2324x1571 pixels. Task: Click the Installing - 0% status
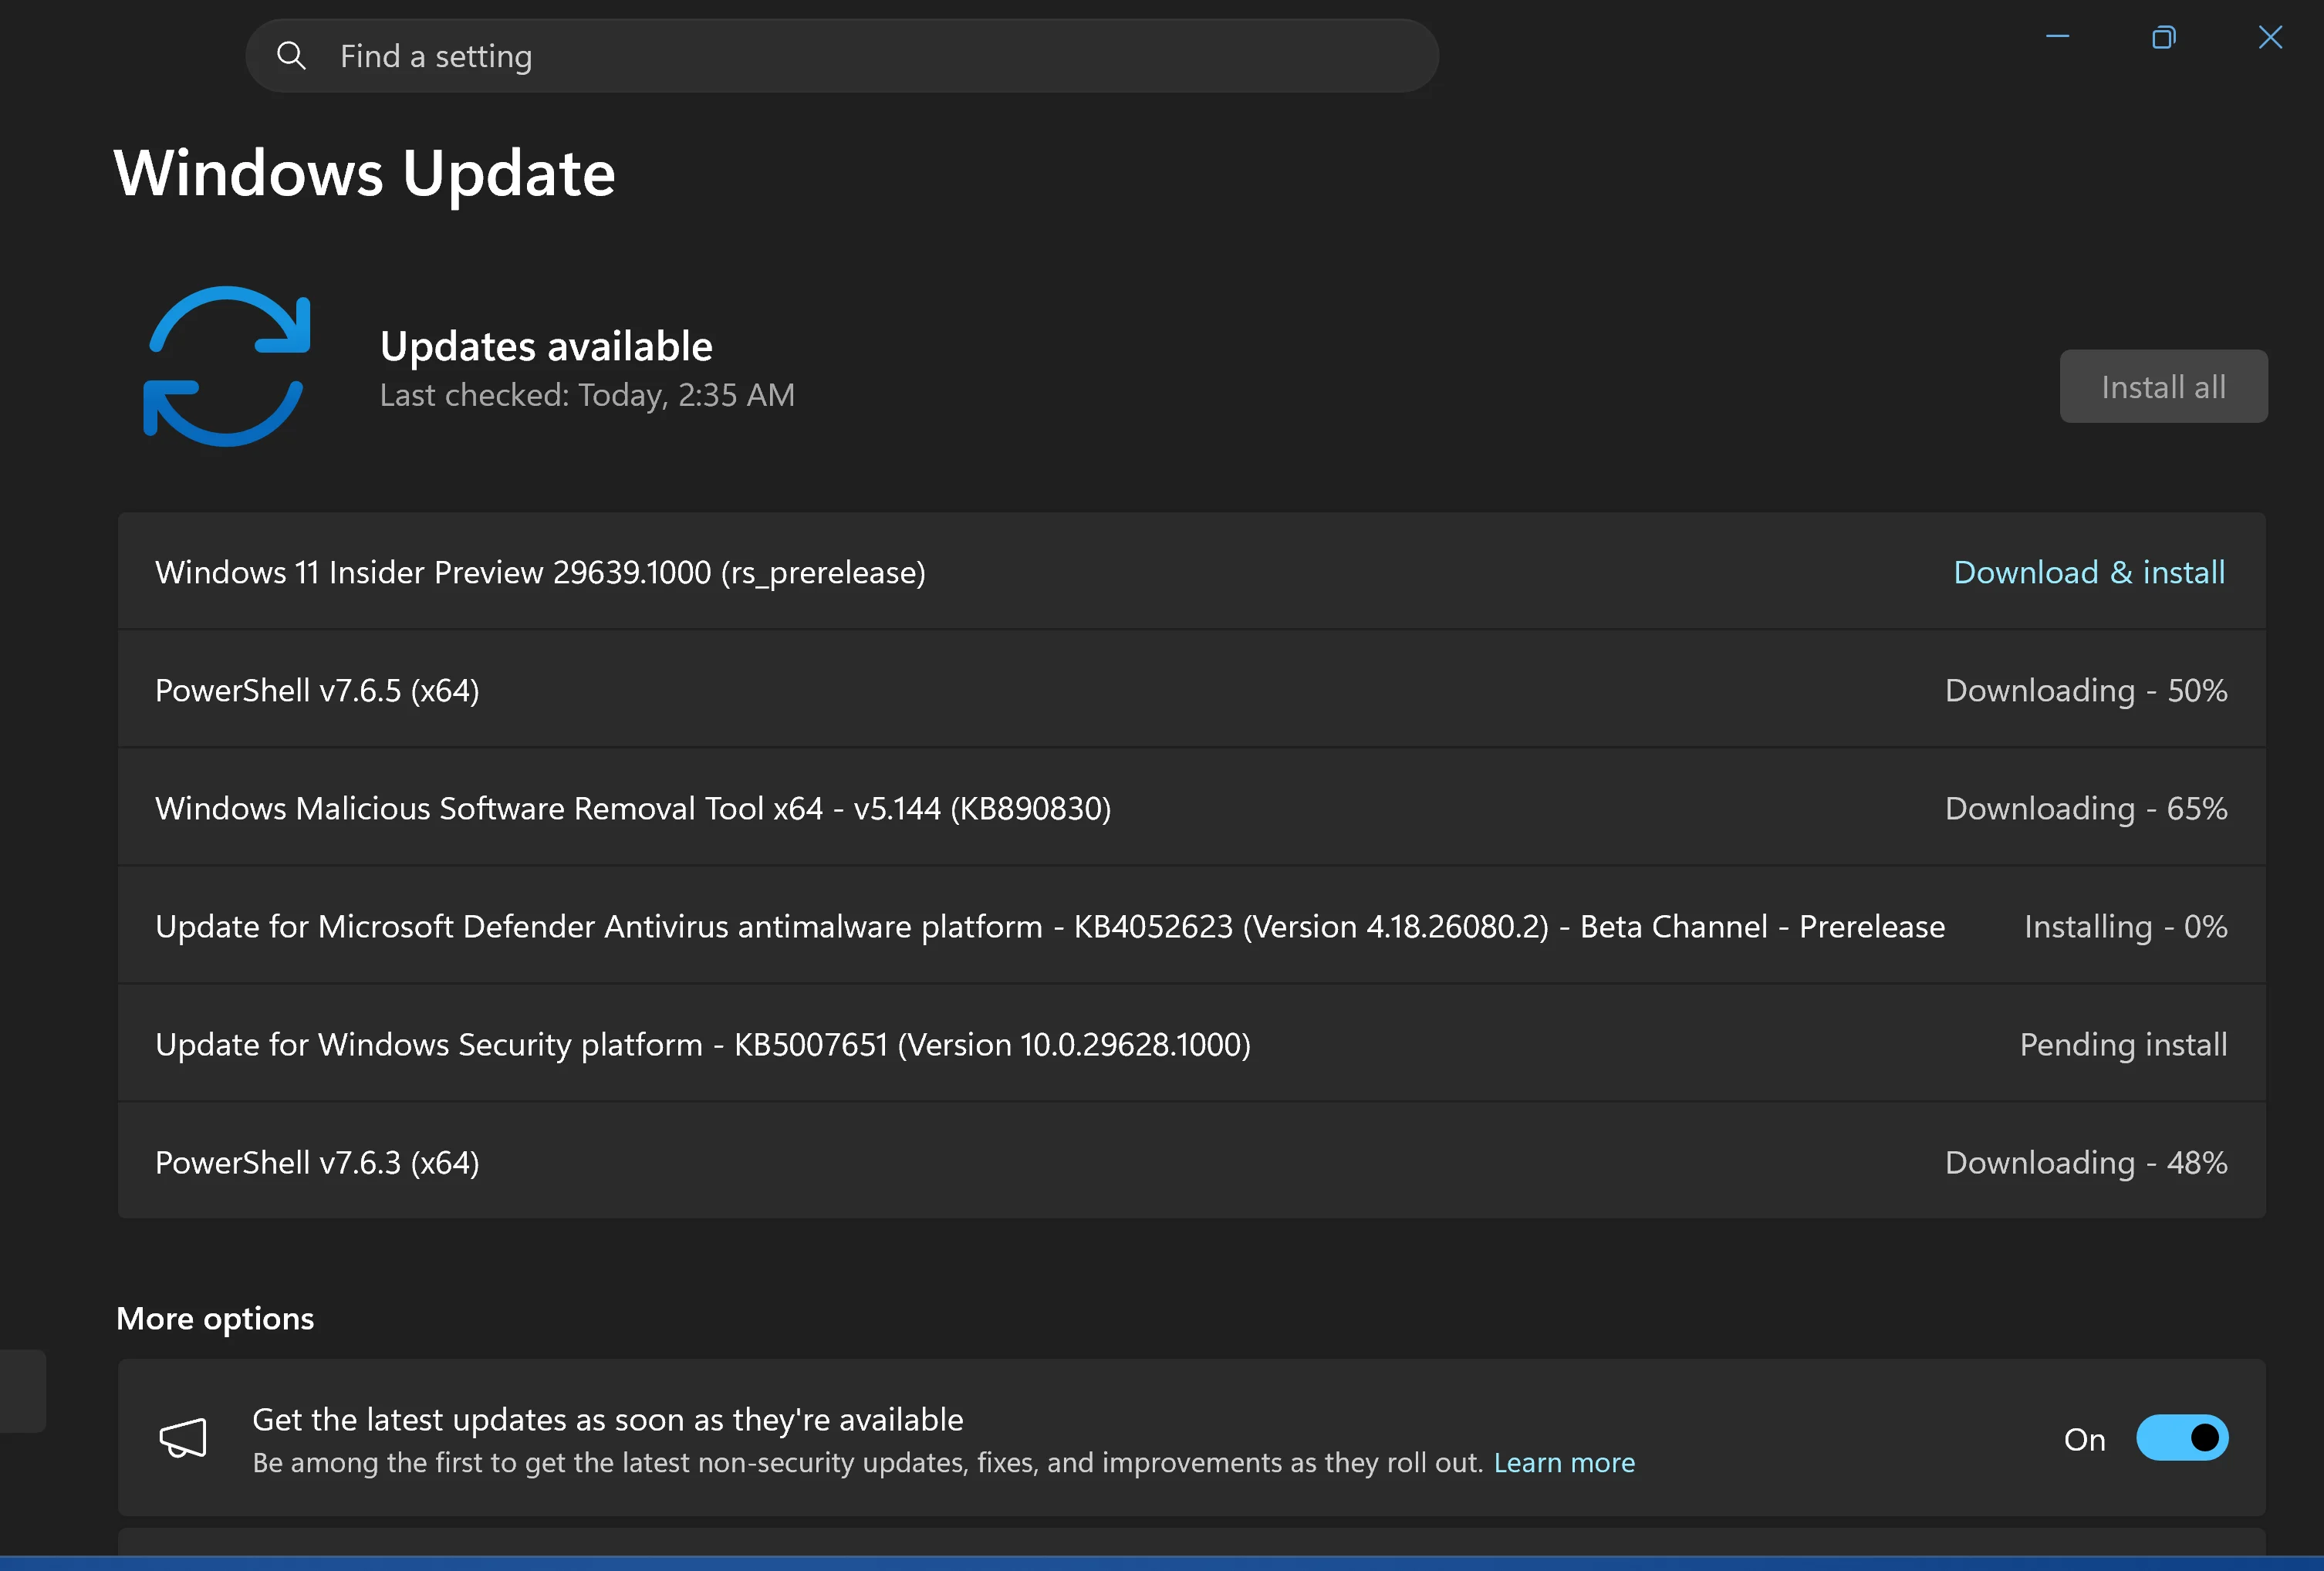coord(2126,926)
